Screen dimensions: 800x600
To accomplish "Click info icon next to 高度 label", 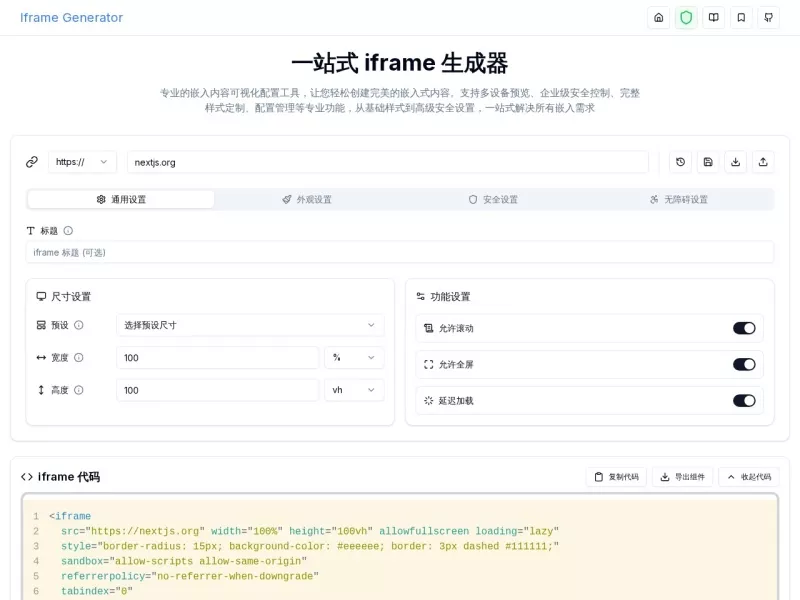I will point(79,390).
